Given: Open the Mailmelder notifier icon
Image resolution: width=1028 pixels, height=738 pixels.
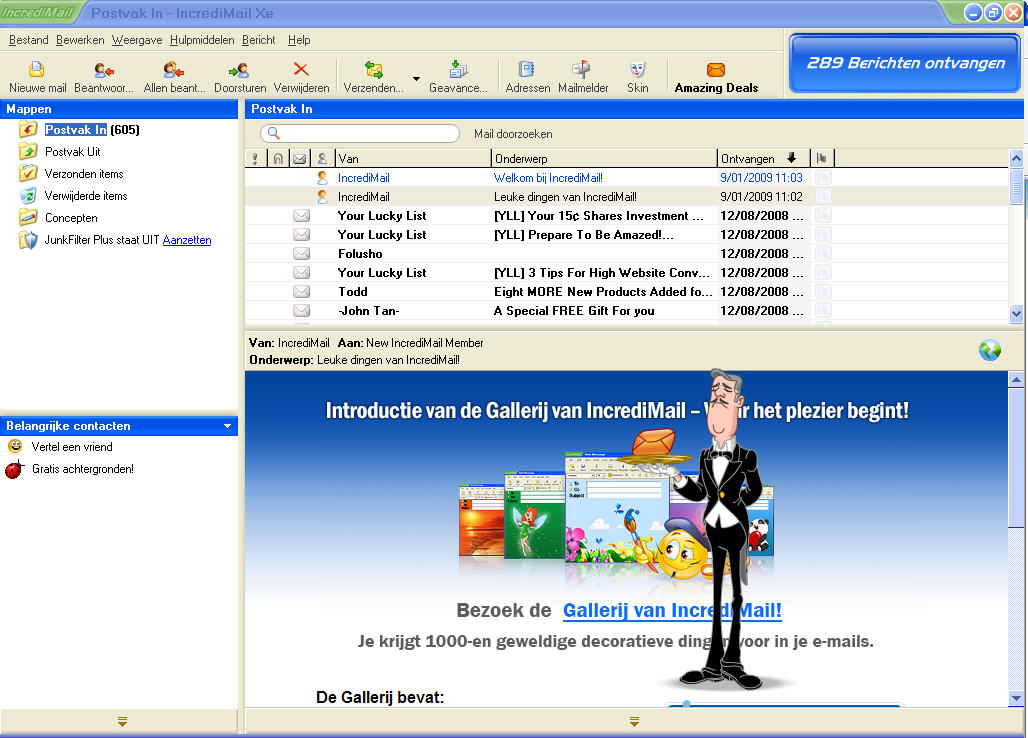Looking at the screenshot, I should tap(582, 69).
